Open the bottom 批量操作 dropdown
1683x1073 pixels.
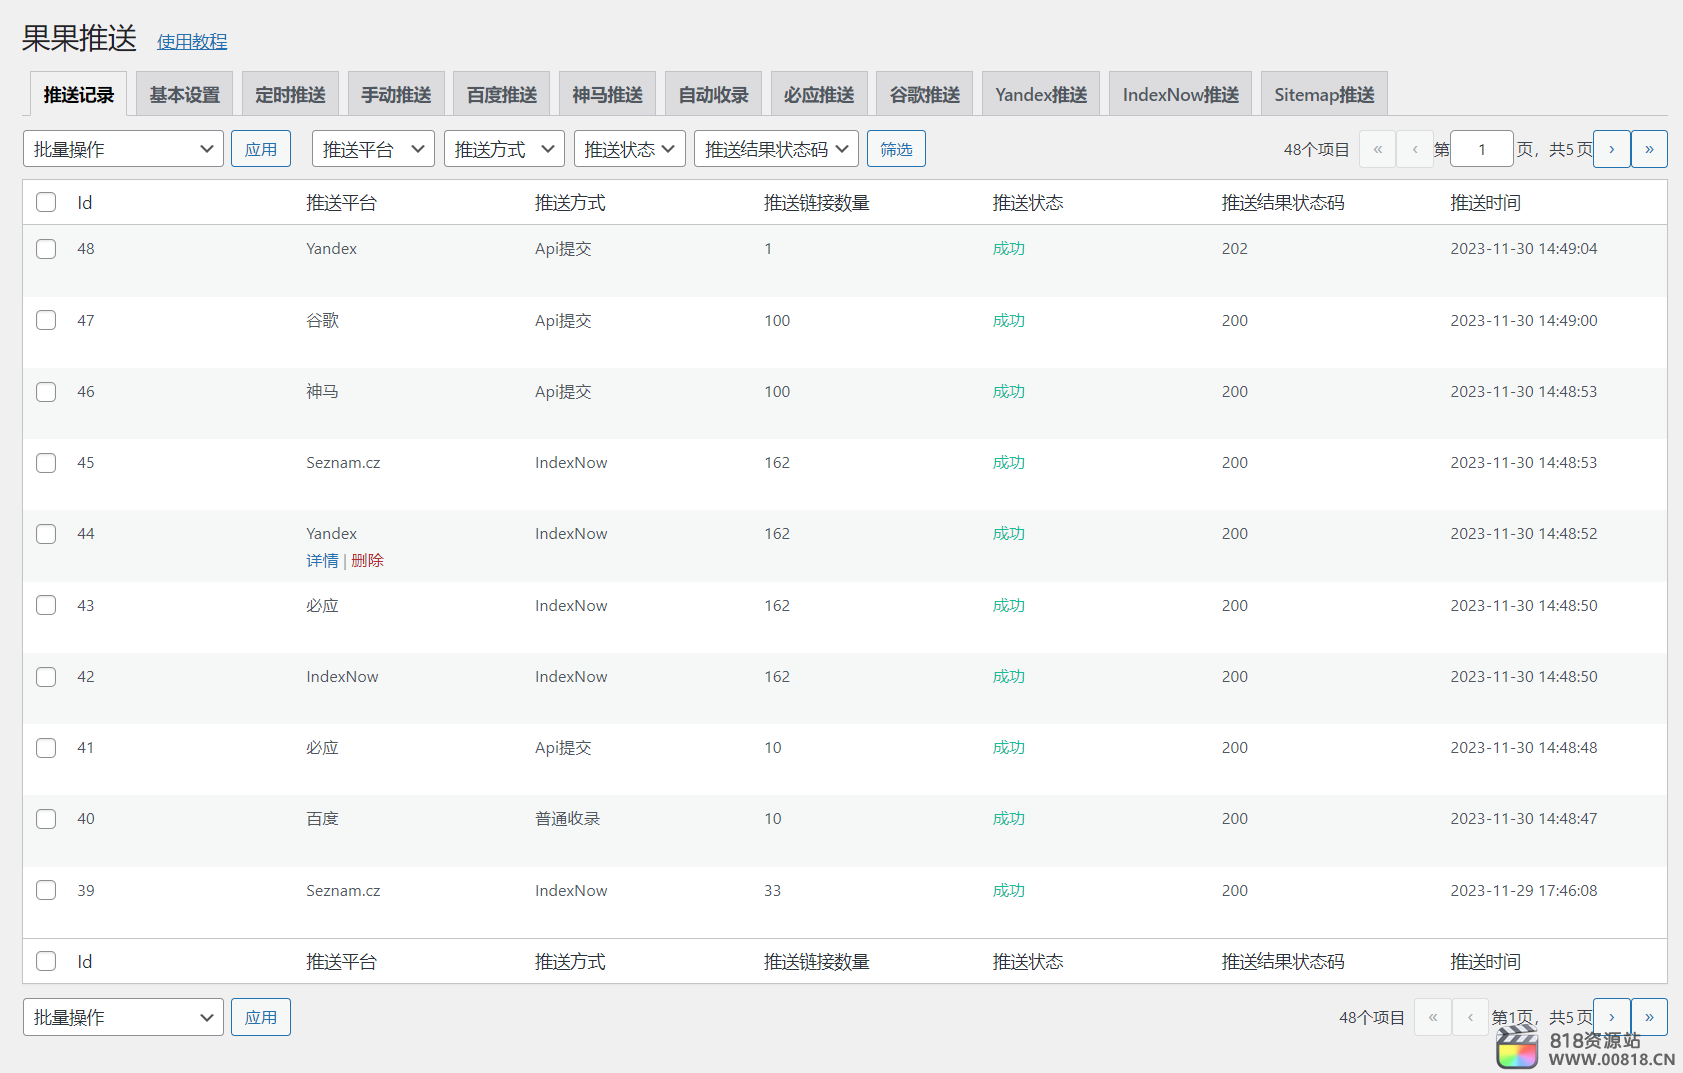pyautogui.click(x=123, y=1017)
